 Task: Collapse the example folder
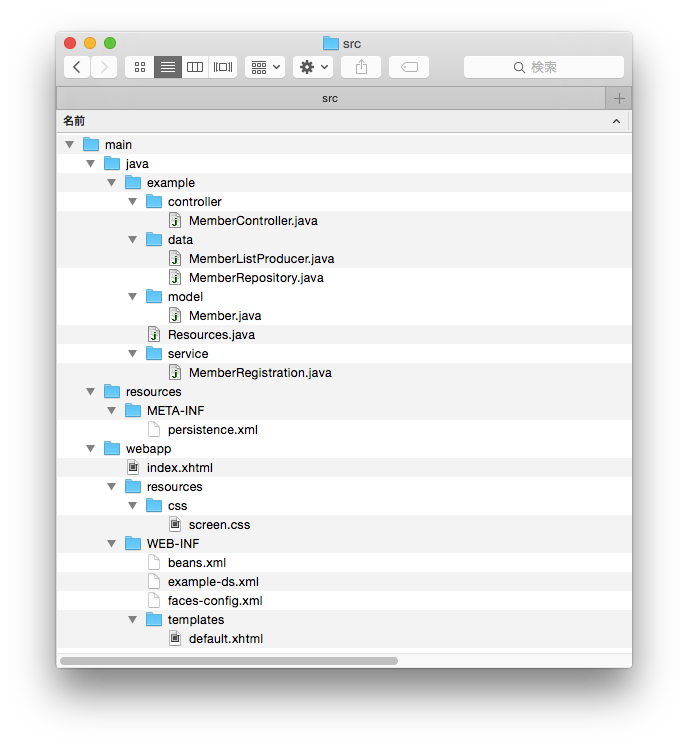tap(112, 183)
